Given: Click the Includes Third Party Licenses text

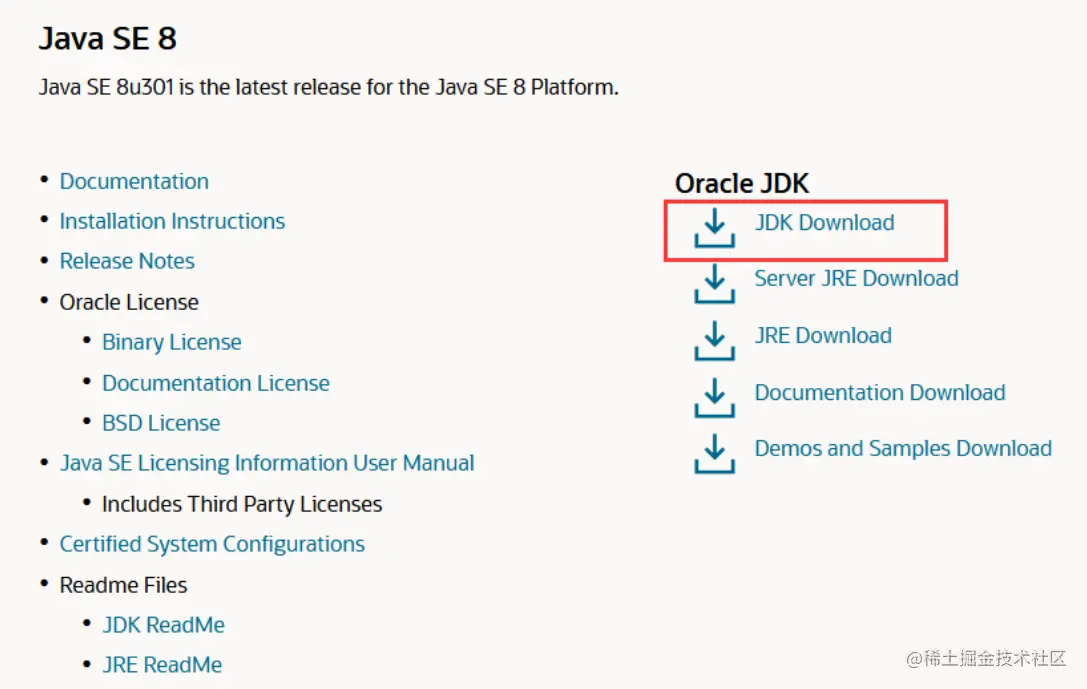Looking at the screenshot, I should [x=242, y=504].
